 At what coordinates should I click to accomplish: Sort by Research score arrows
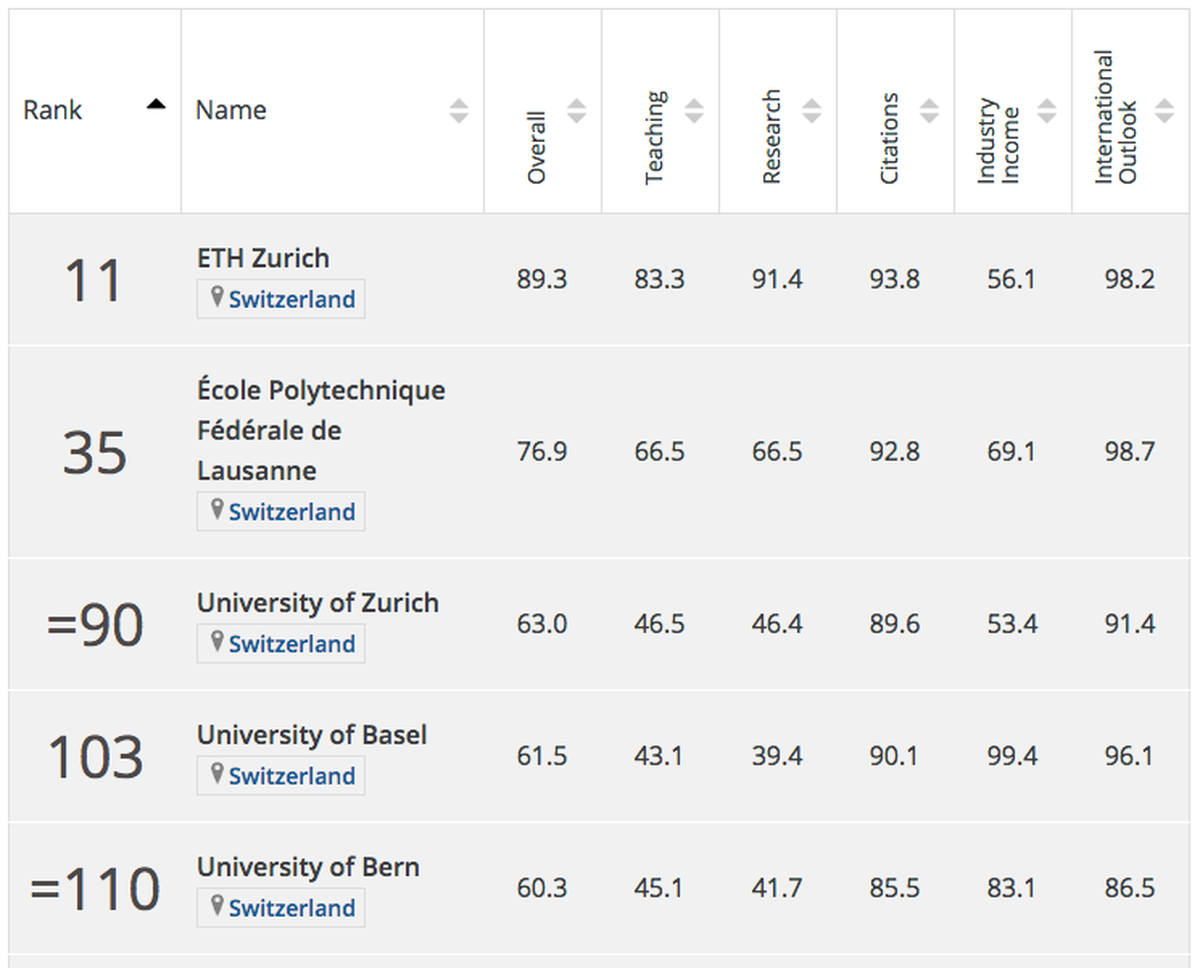click(812, 110)
